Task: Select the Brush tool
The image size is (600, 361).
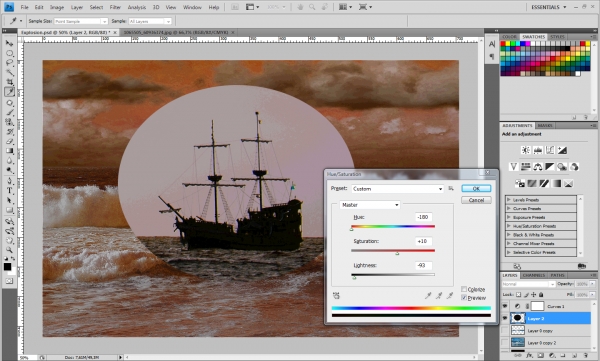Action: pos(9,113)
